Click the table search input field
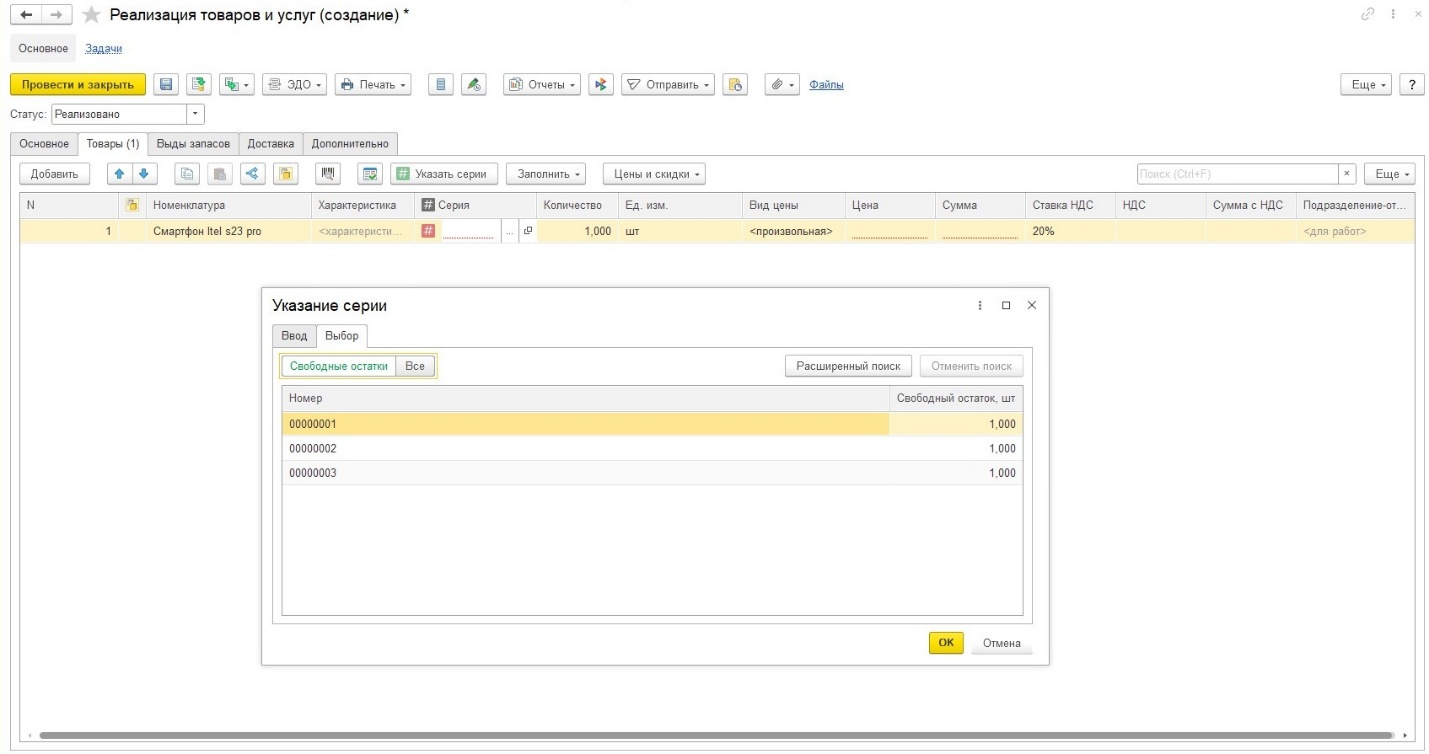The height and width of the screenshot is (754, 1429). tap(1235, 174)
